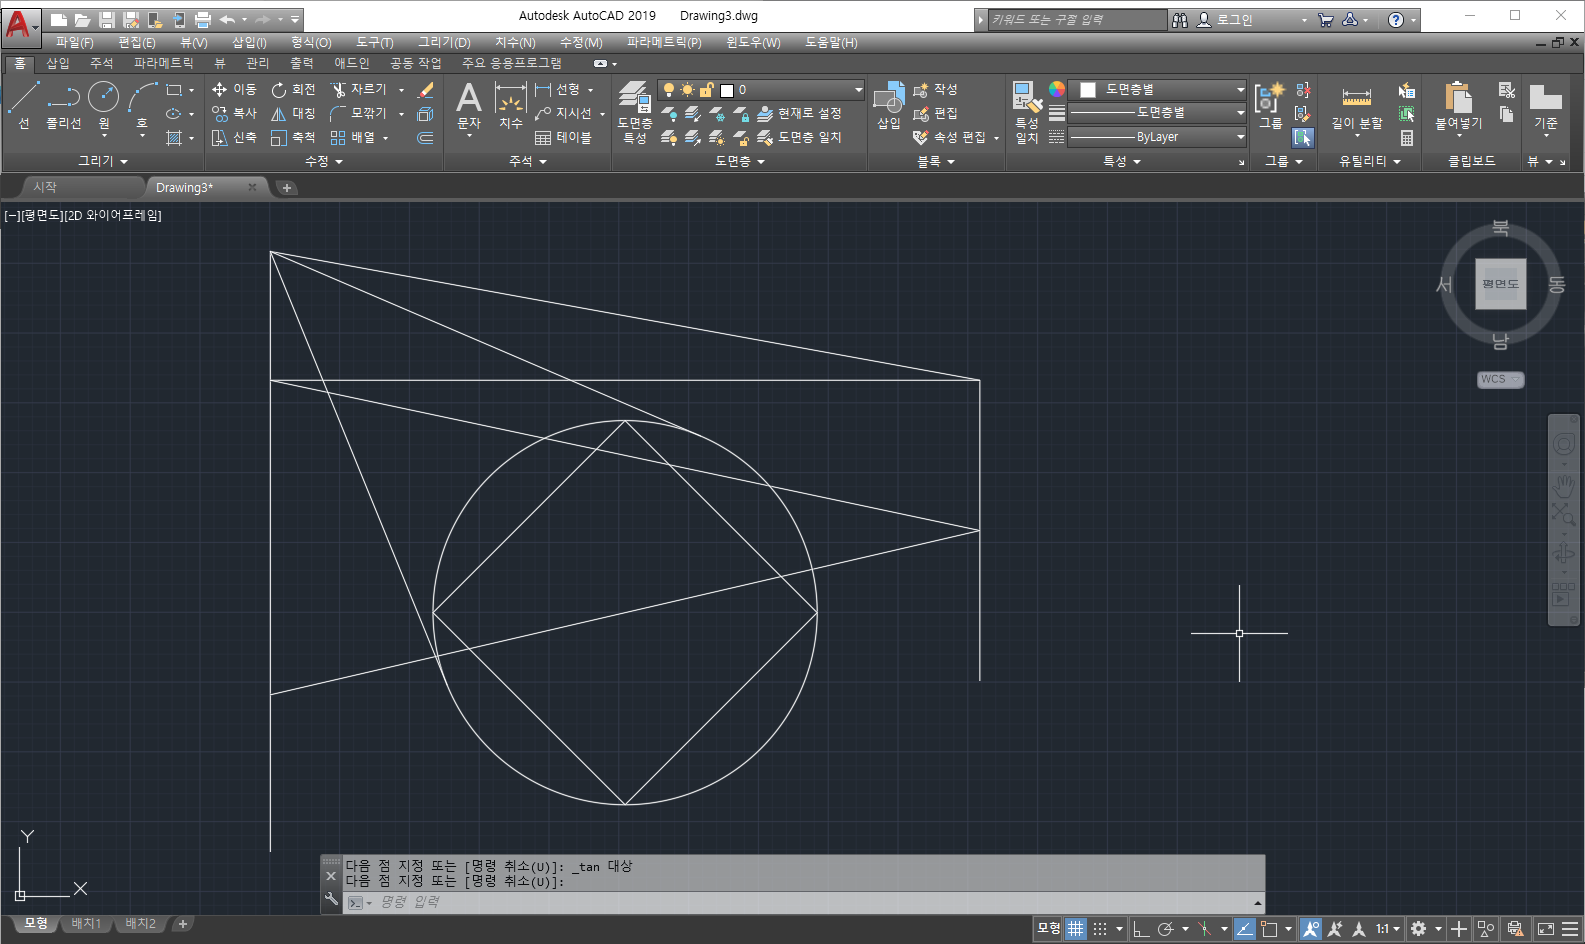
Task: Open the WCS coordinate system dropdown
Action: [1500, 379]
